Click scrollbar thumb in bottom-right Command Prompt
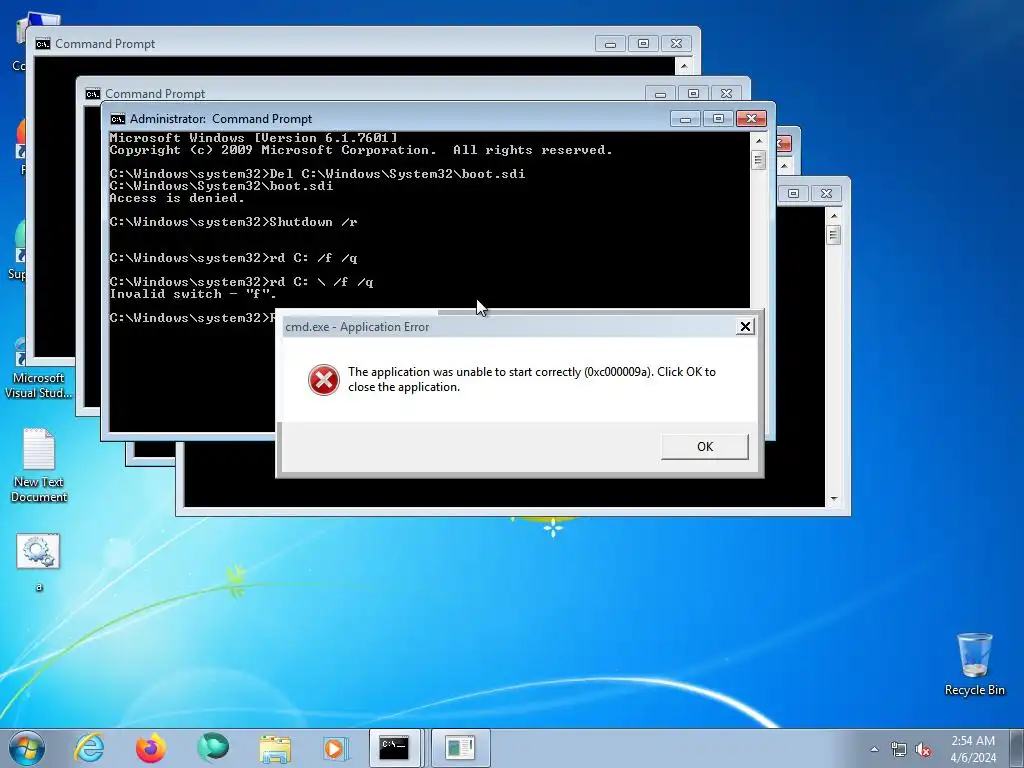Screen dimensions: 1024x768 click(833, 235)
